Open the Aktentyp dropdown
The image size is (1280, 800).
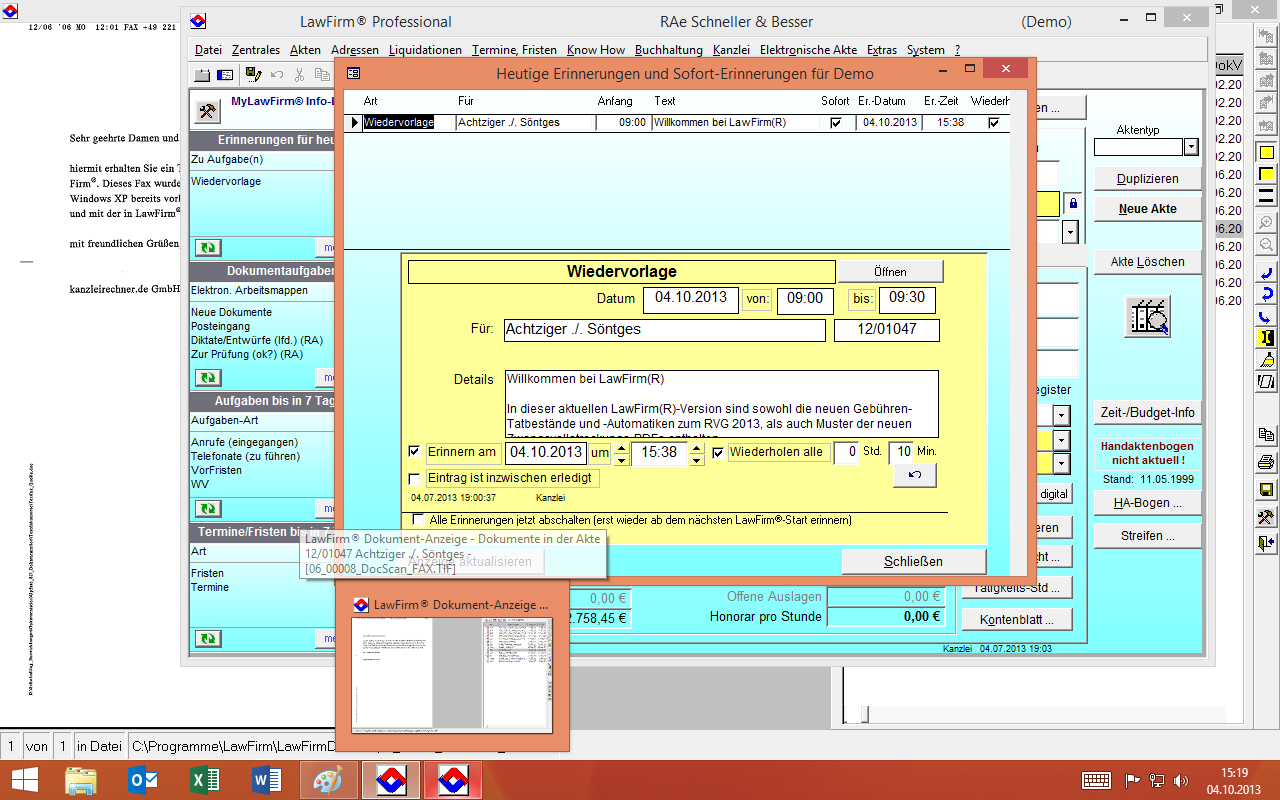pos(1190,147)
